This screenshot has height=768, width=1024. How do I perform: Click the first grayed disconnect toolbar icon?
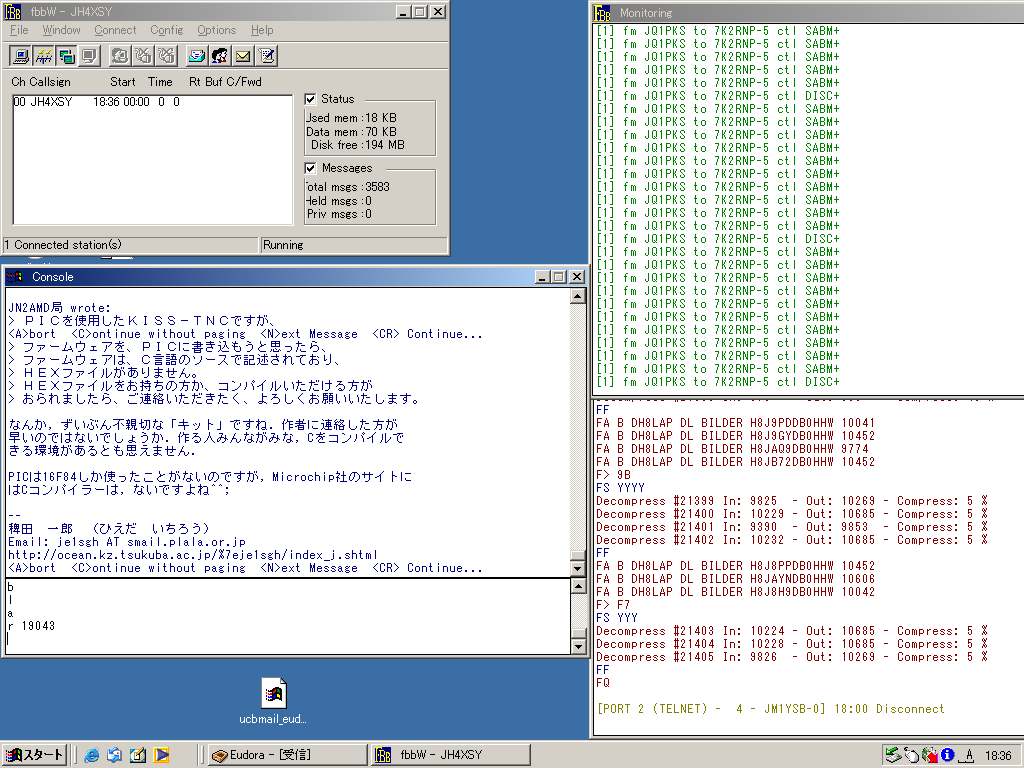pyautogui.click(x=143, y=56)
